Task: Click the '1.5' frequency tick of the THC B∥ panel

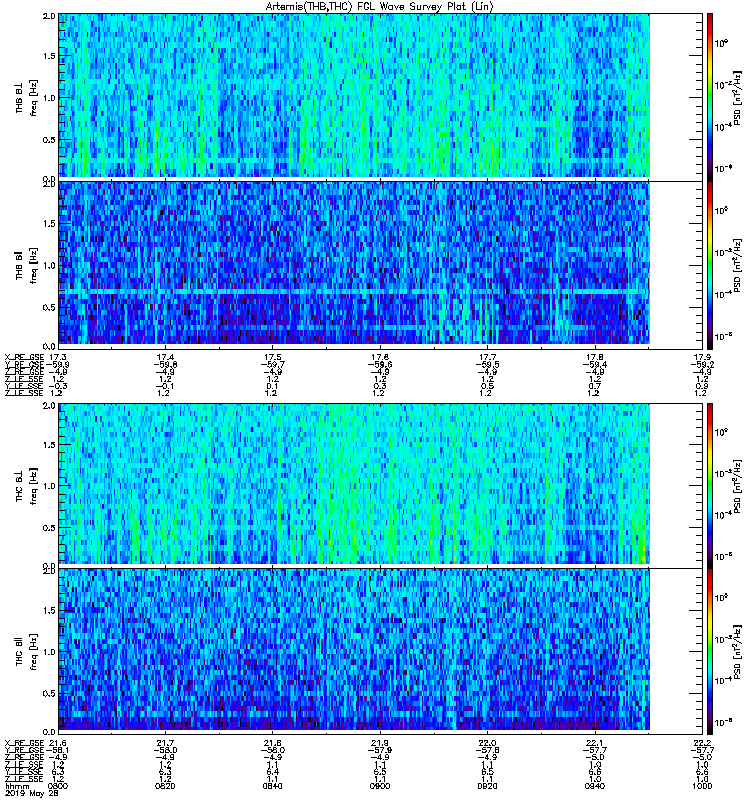Action: coord(49,610)
